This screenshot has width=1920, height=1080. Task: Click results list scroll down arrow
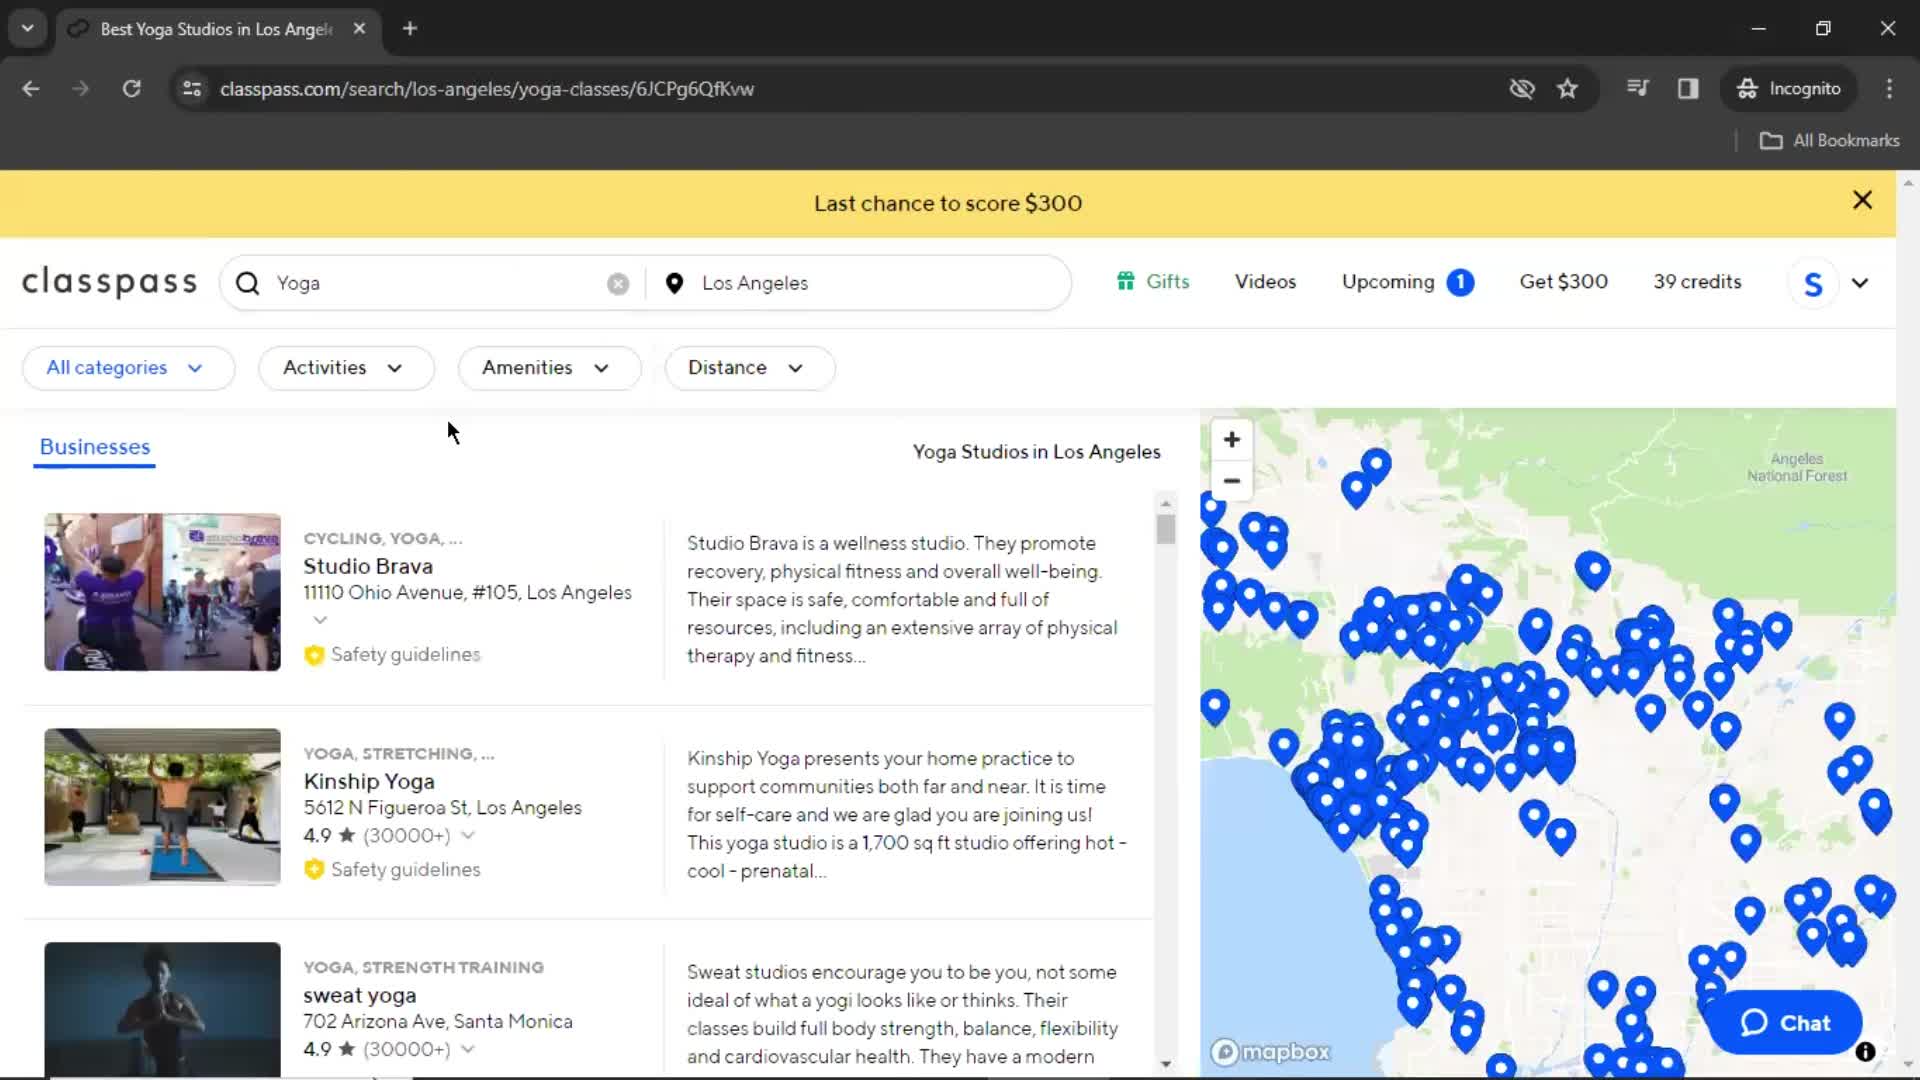[1165, 1063]
